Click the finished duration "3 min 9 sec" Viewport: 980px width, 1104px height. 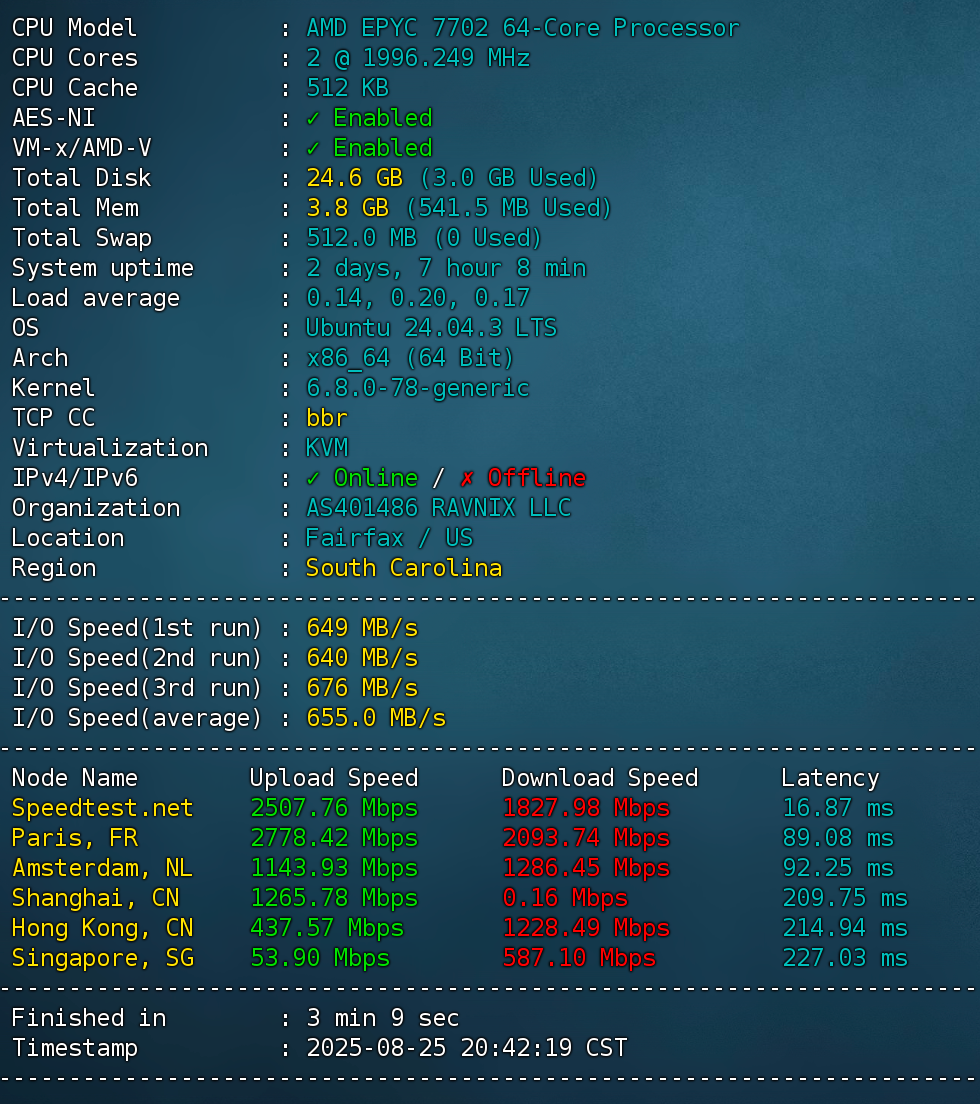coord(382,1019)
